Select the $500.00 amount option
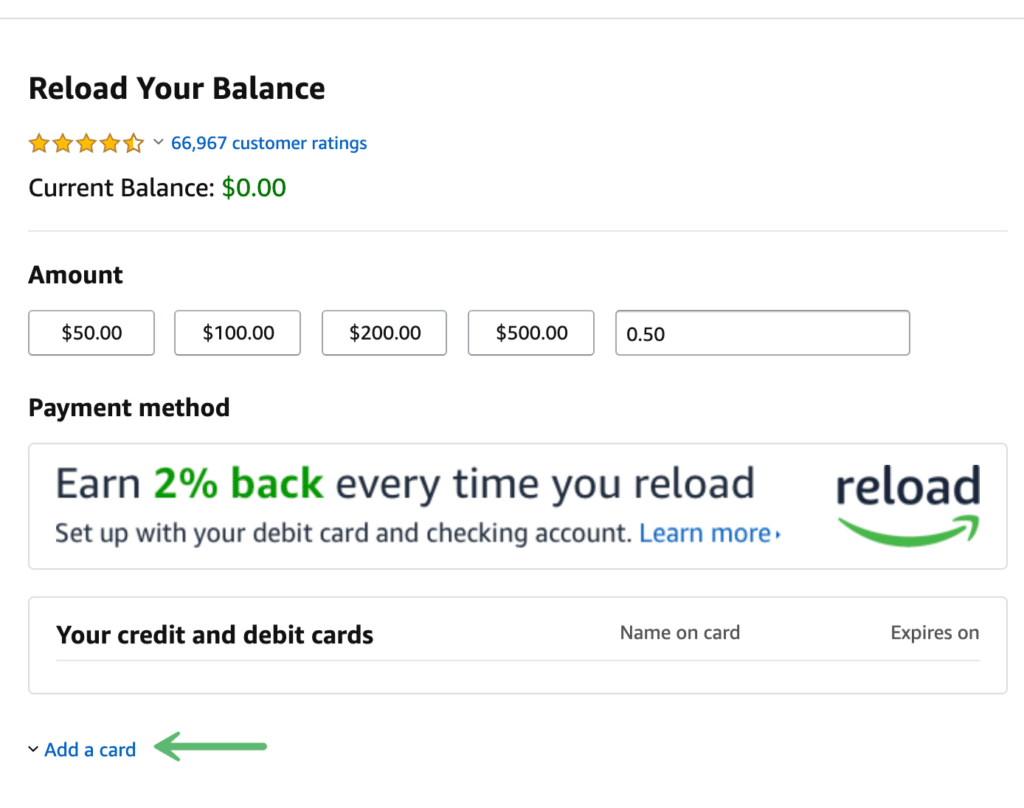Image resolution: width=1024 pixels, height=808 pixels. coord(531,332)
